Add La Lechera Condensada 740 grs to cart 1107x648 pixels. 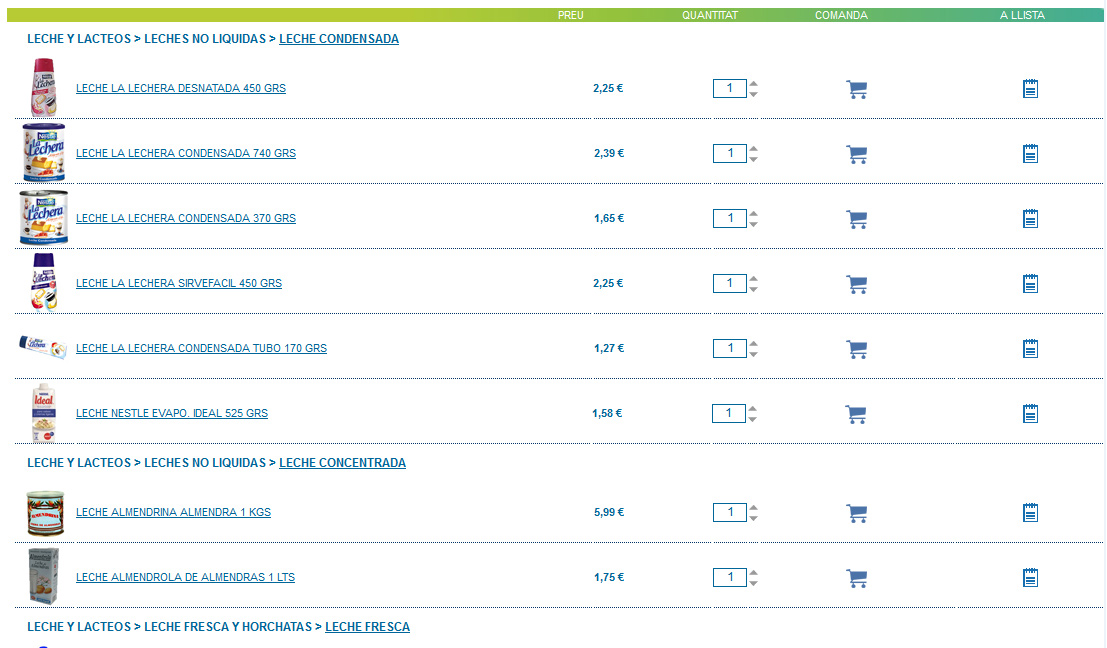point(856,155)
